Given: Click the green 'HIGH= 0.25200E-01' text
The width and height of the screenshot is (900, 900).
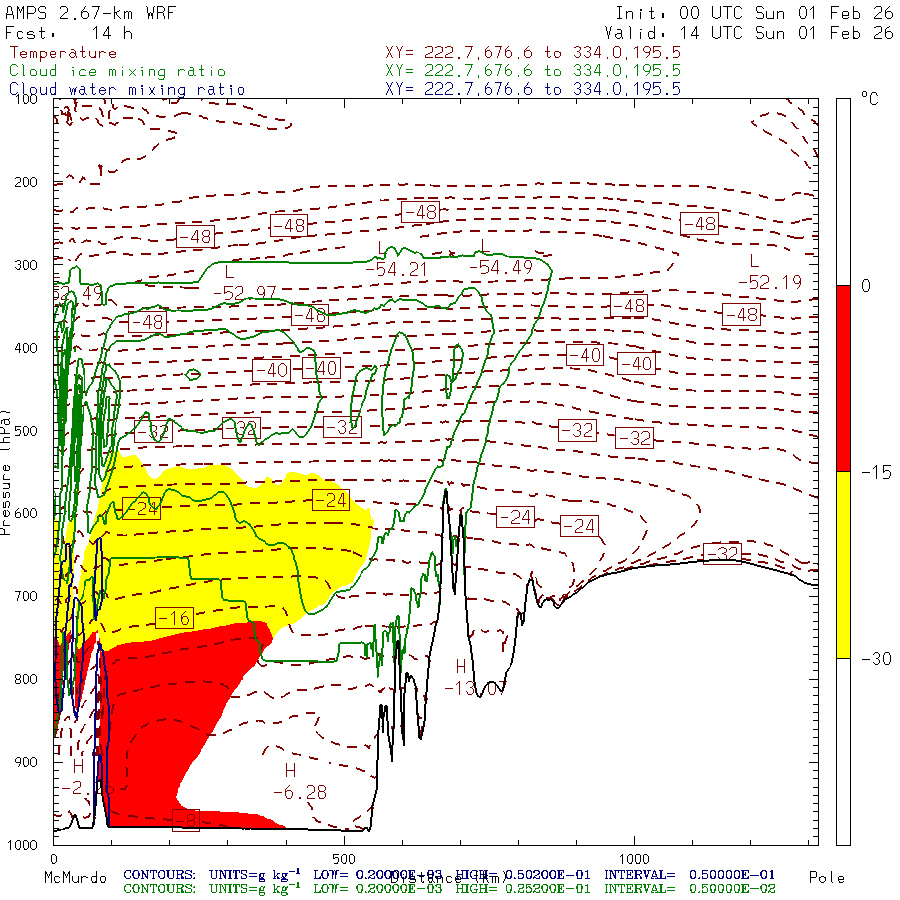Looking at the screenshot, I should [523, 889].
